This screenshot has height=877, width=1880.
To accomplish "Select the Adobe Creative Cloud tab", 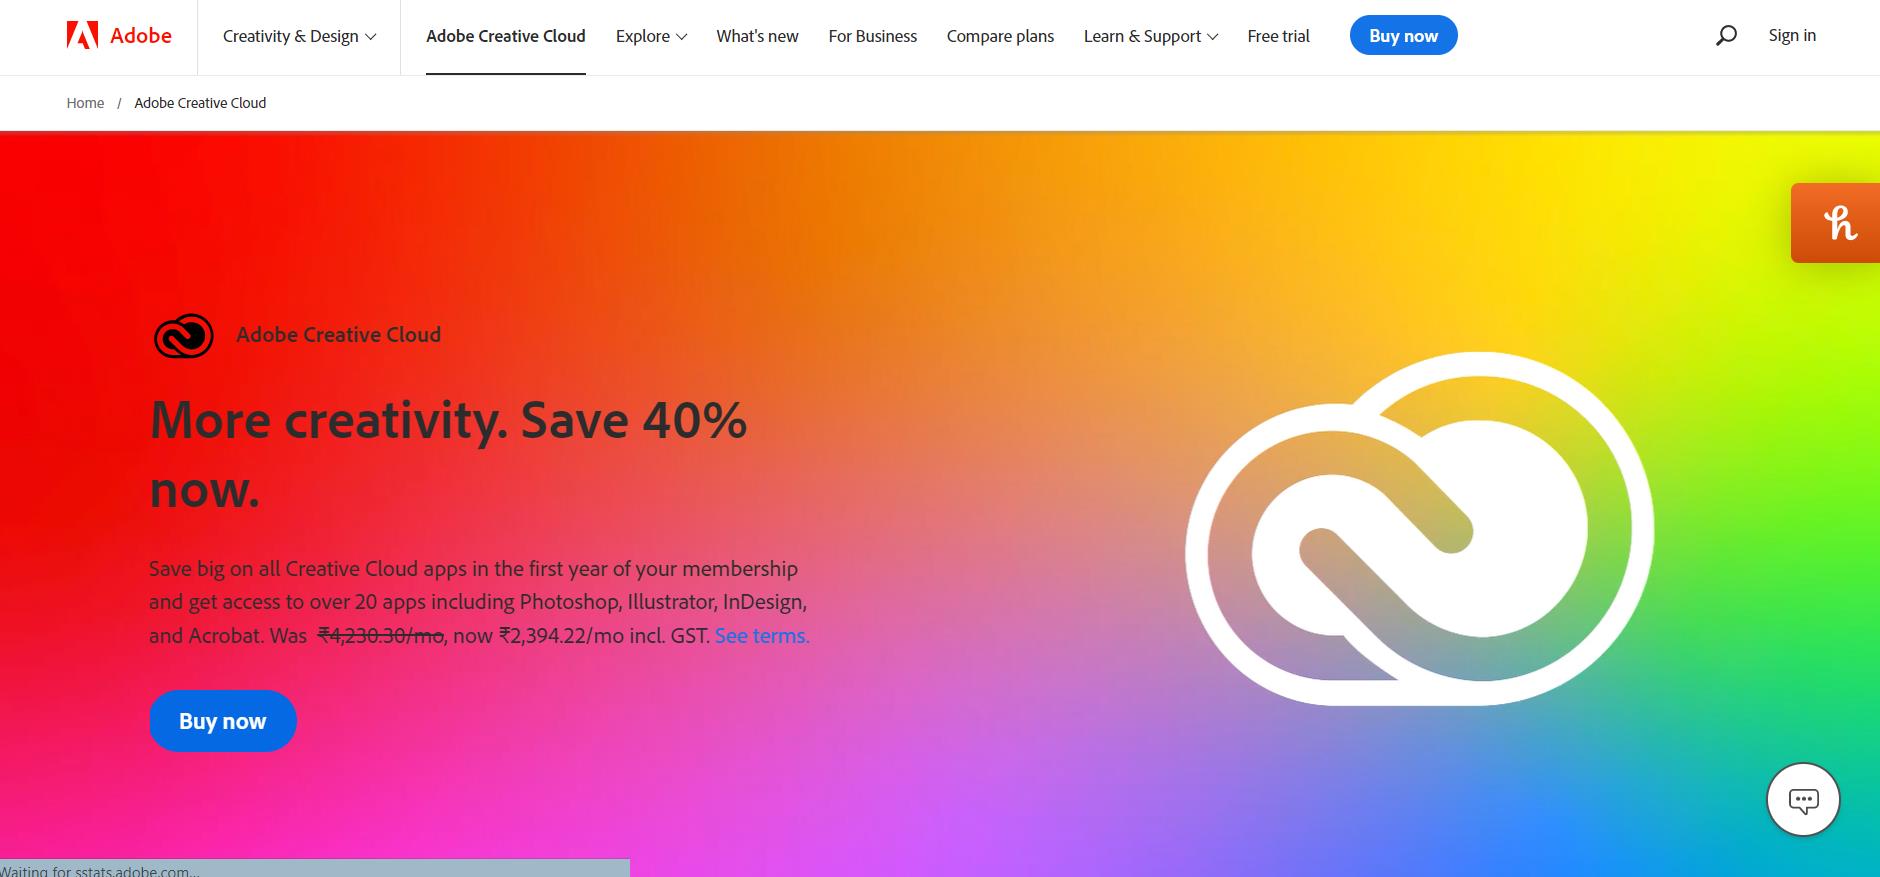I will click(x=506, y=36).
